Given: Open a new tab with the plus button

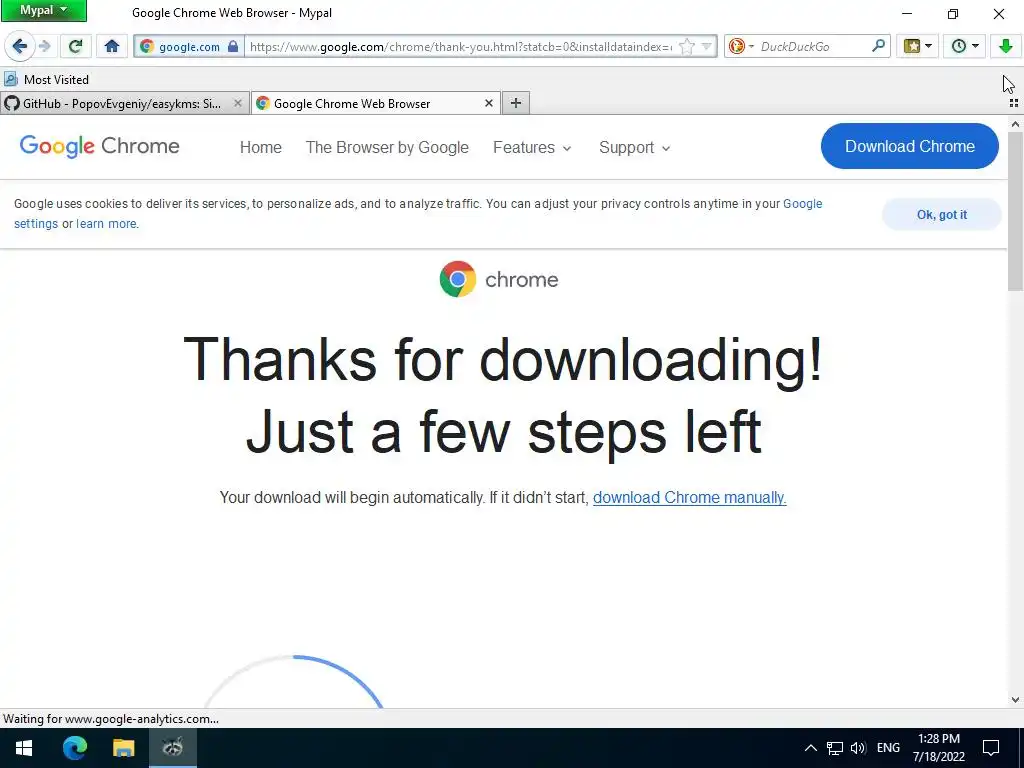Looking at the screenshot, I should [x=515, y=103].
